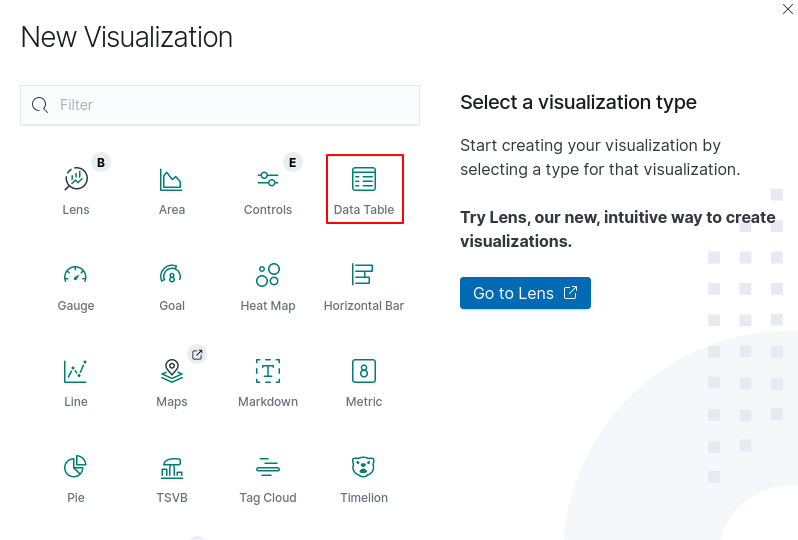Screen dimensions: 798x540
Task: Select the Goal visualization type
Action: [x=172, y=286]
